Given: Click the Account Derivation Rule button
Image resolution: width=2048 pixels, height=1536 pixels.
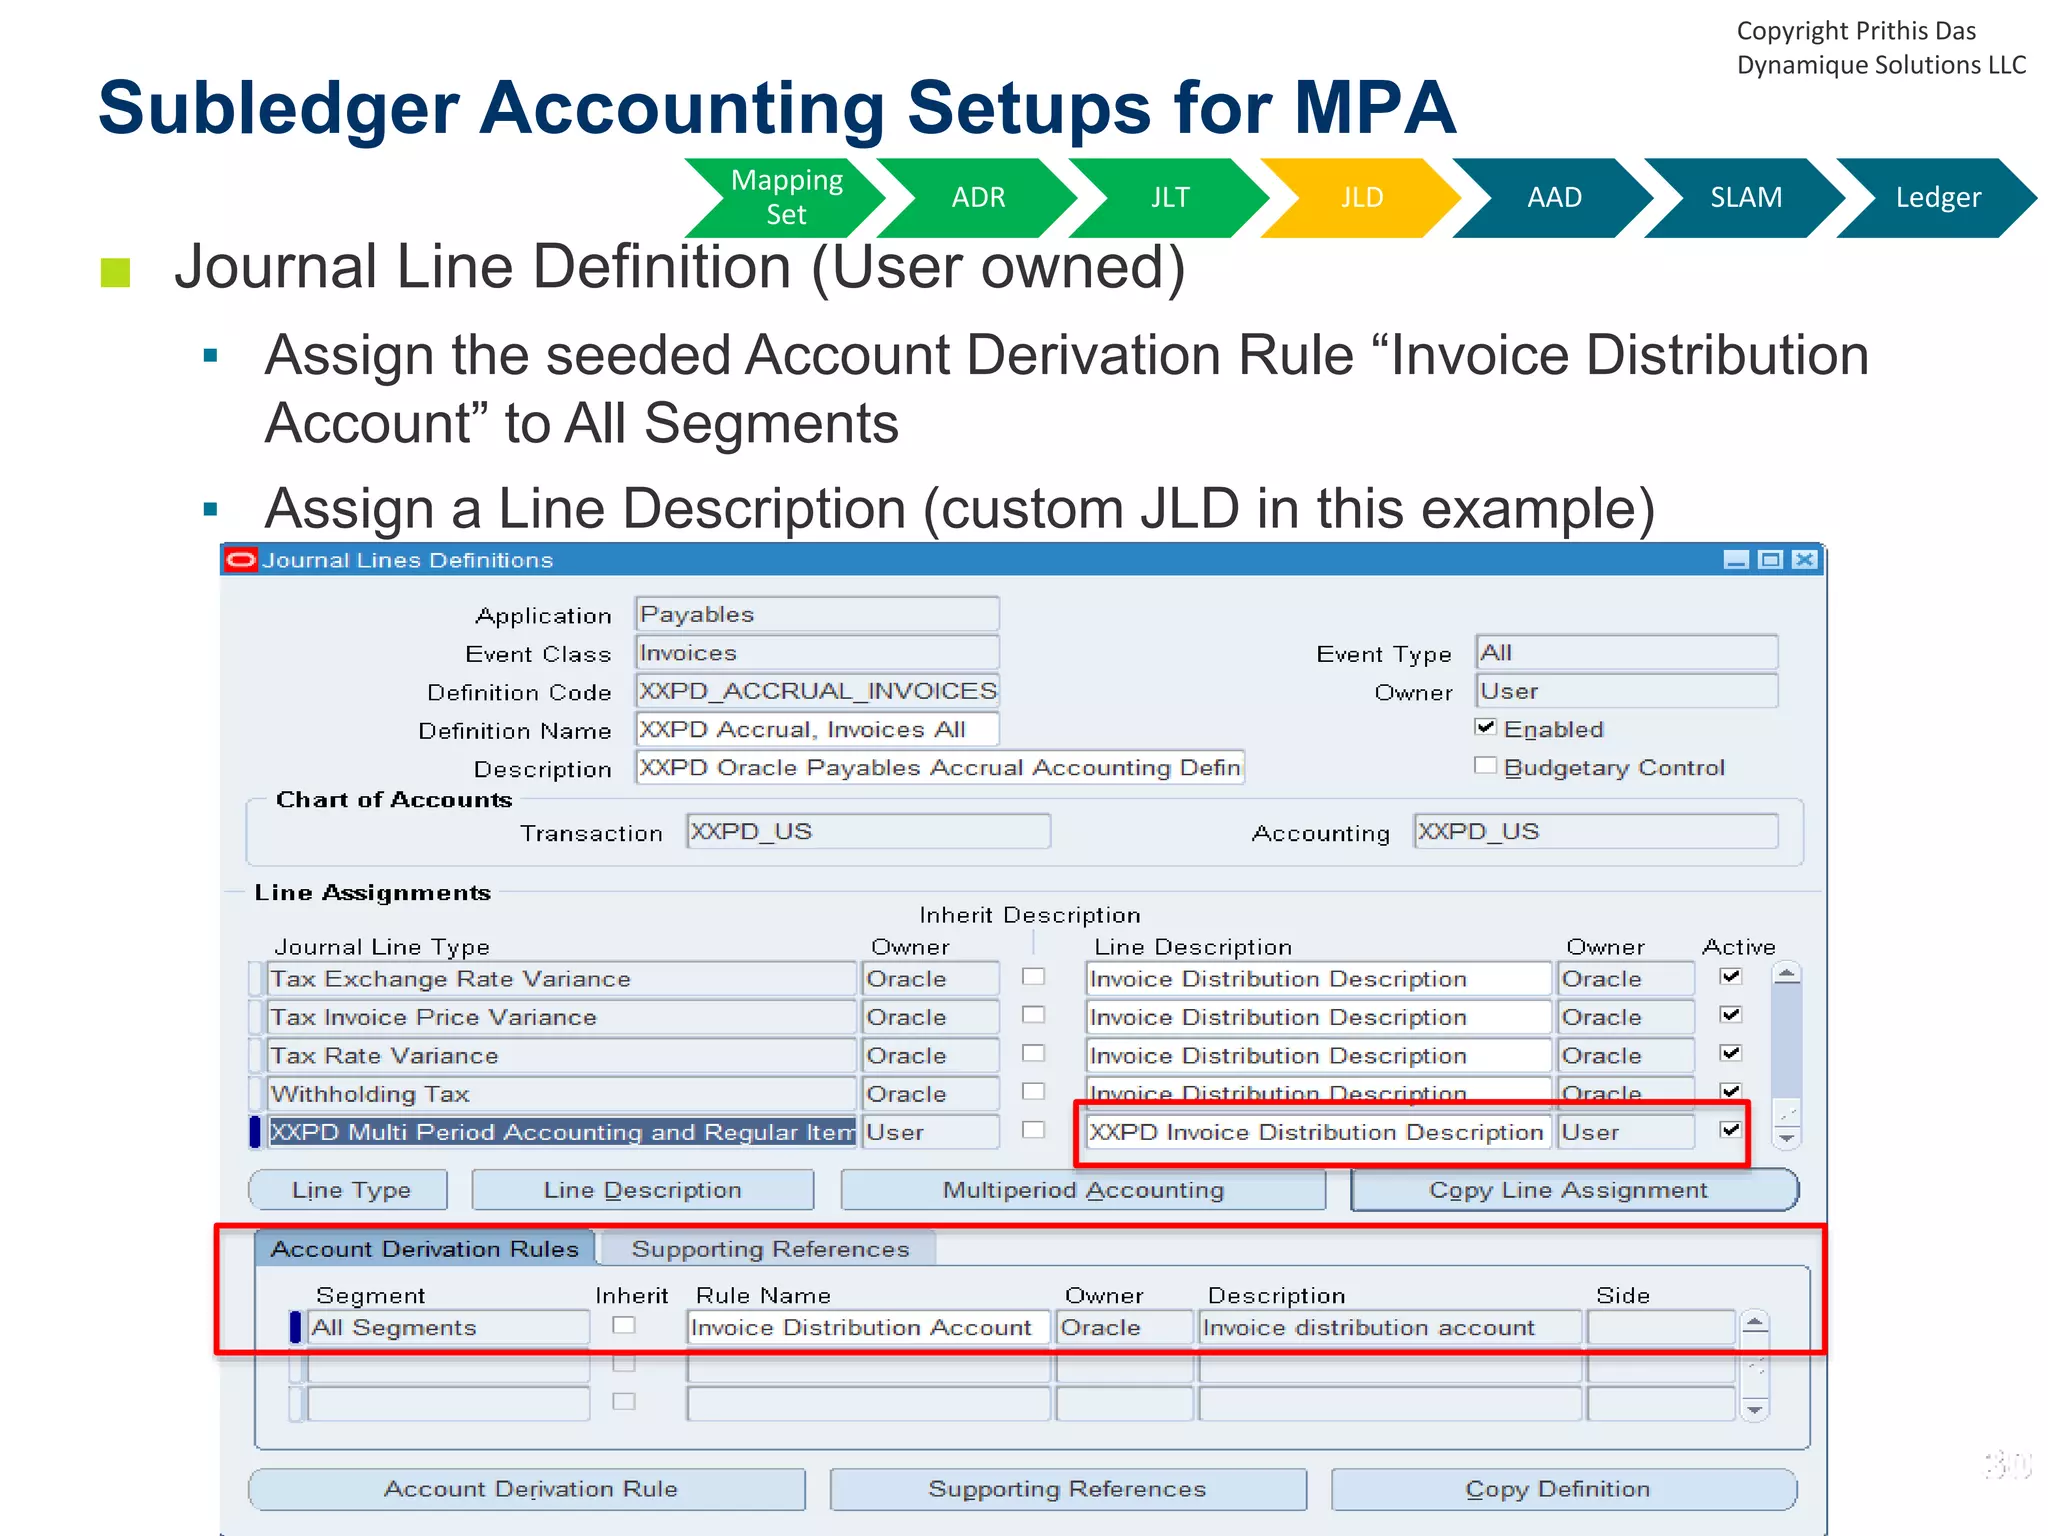Looking at the screenshot, I should (x=528, y=1489).
